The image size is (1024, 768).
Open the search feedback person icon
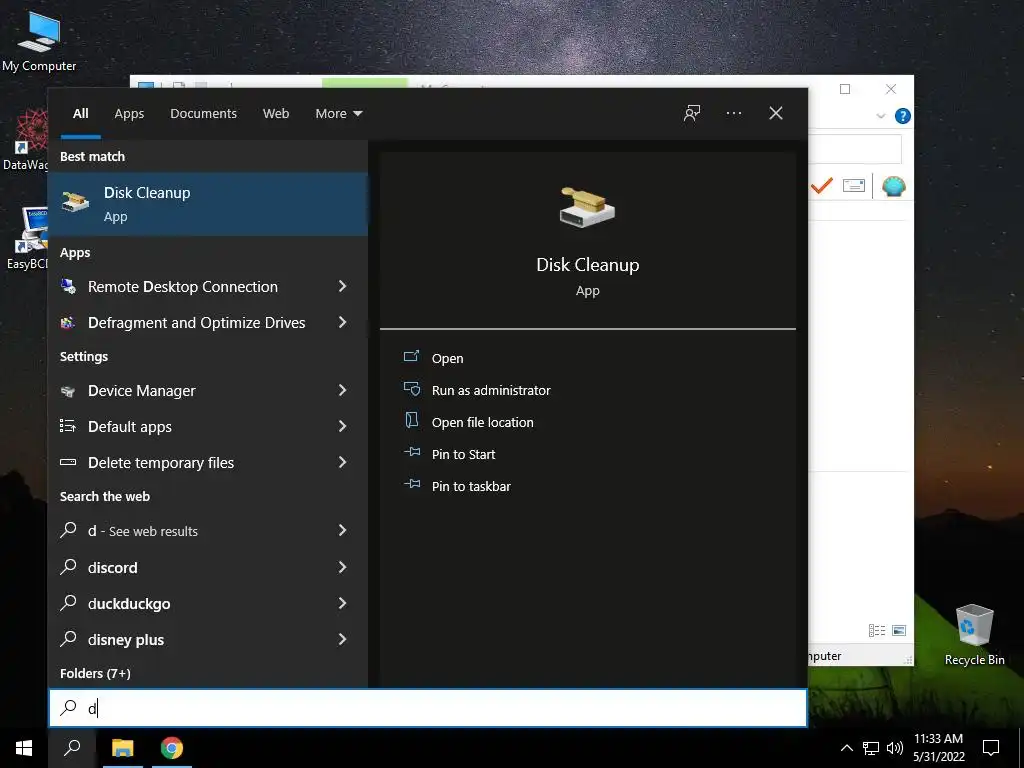pyautogui.click(x=692, y=113)
